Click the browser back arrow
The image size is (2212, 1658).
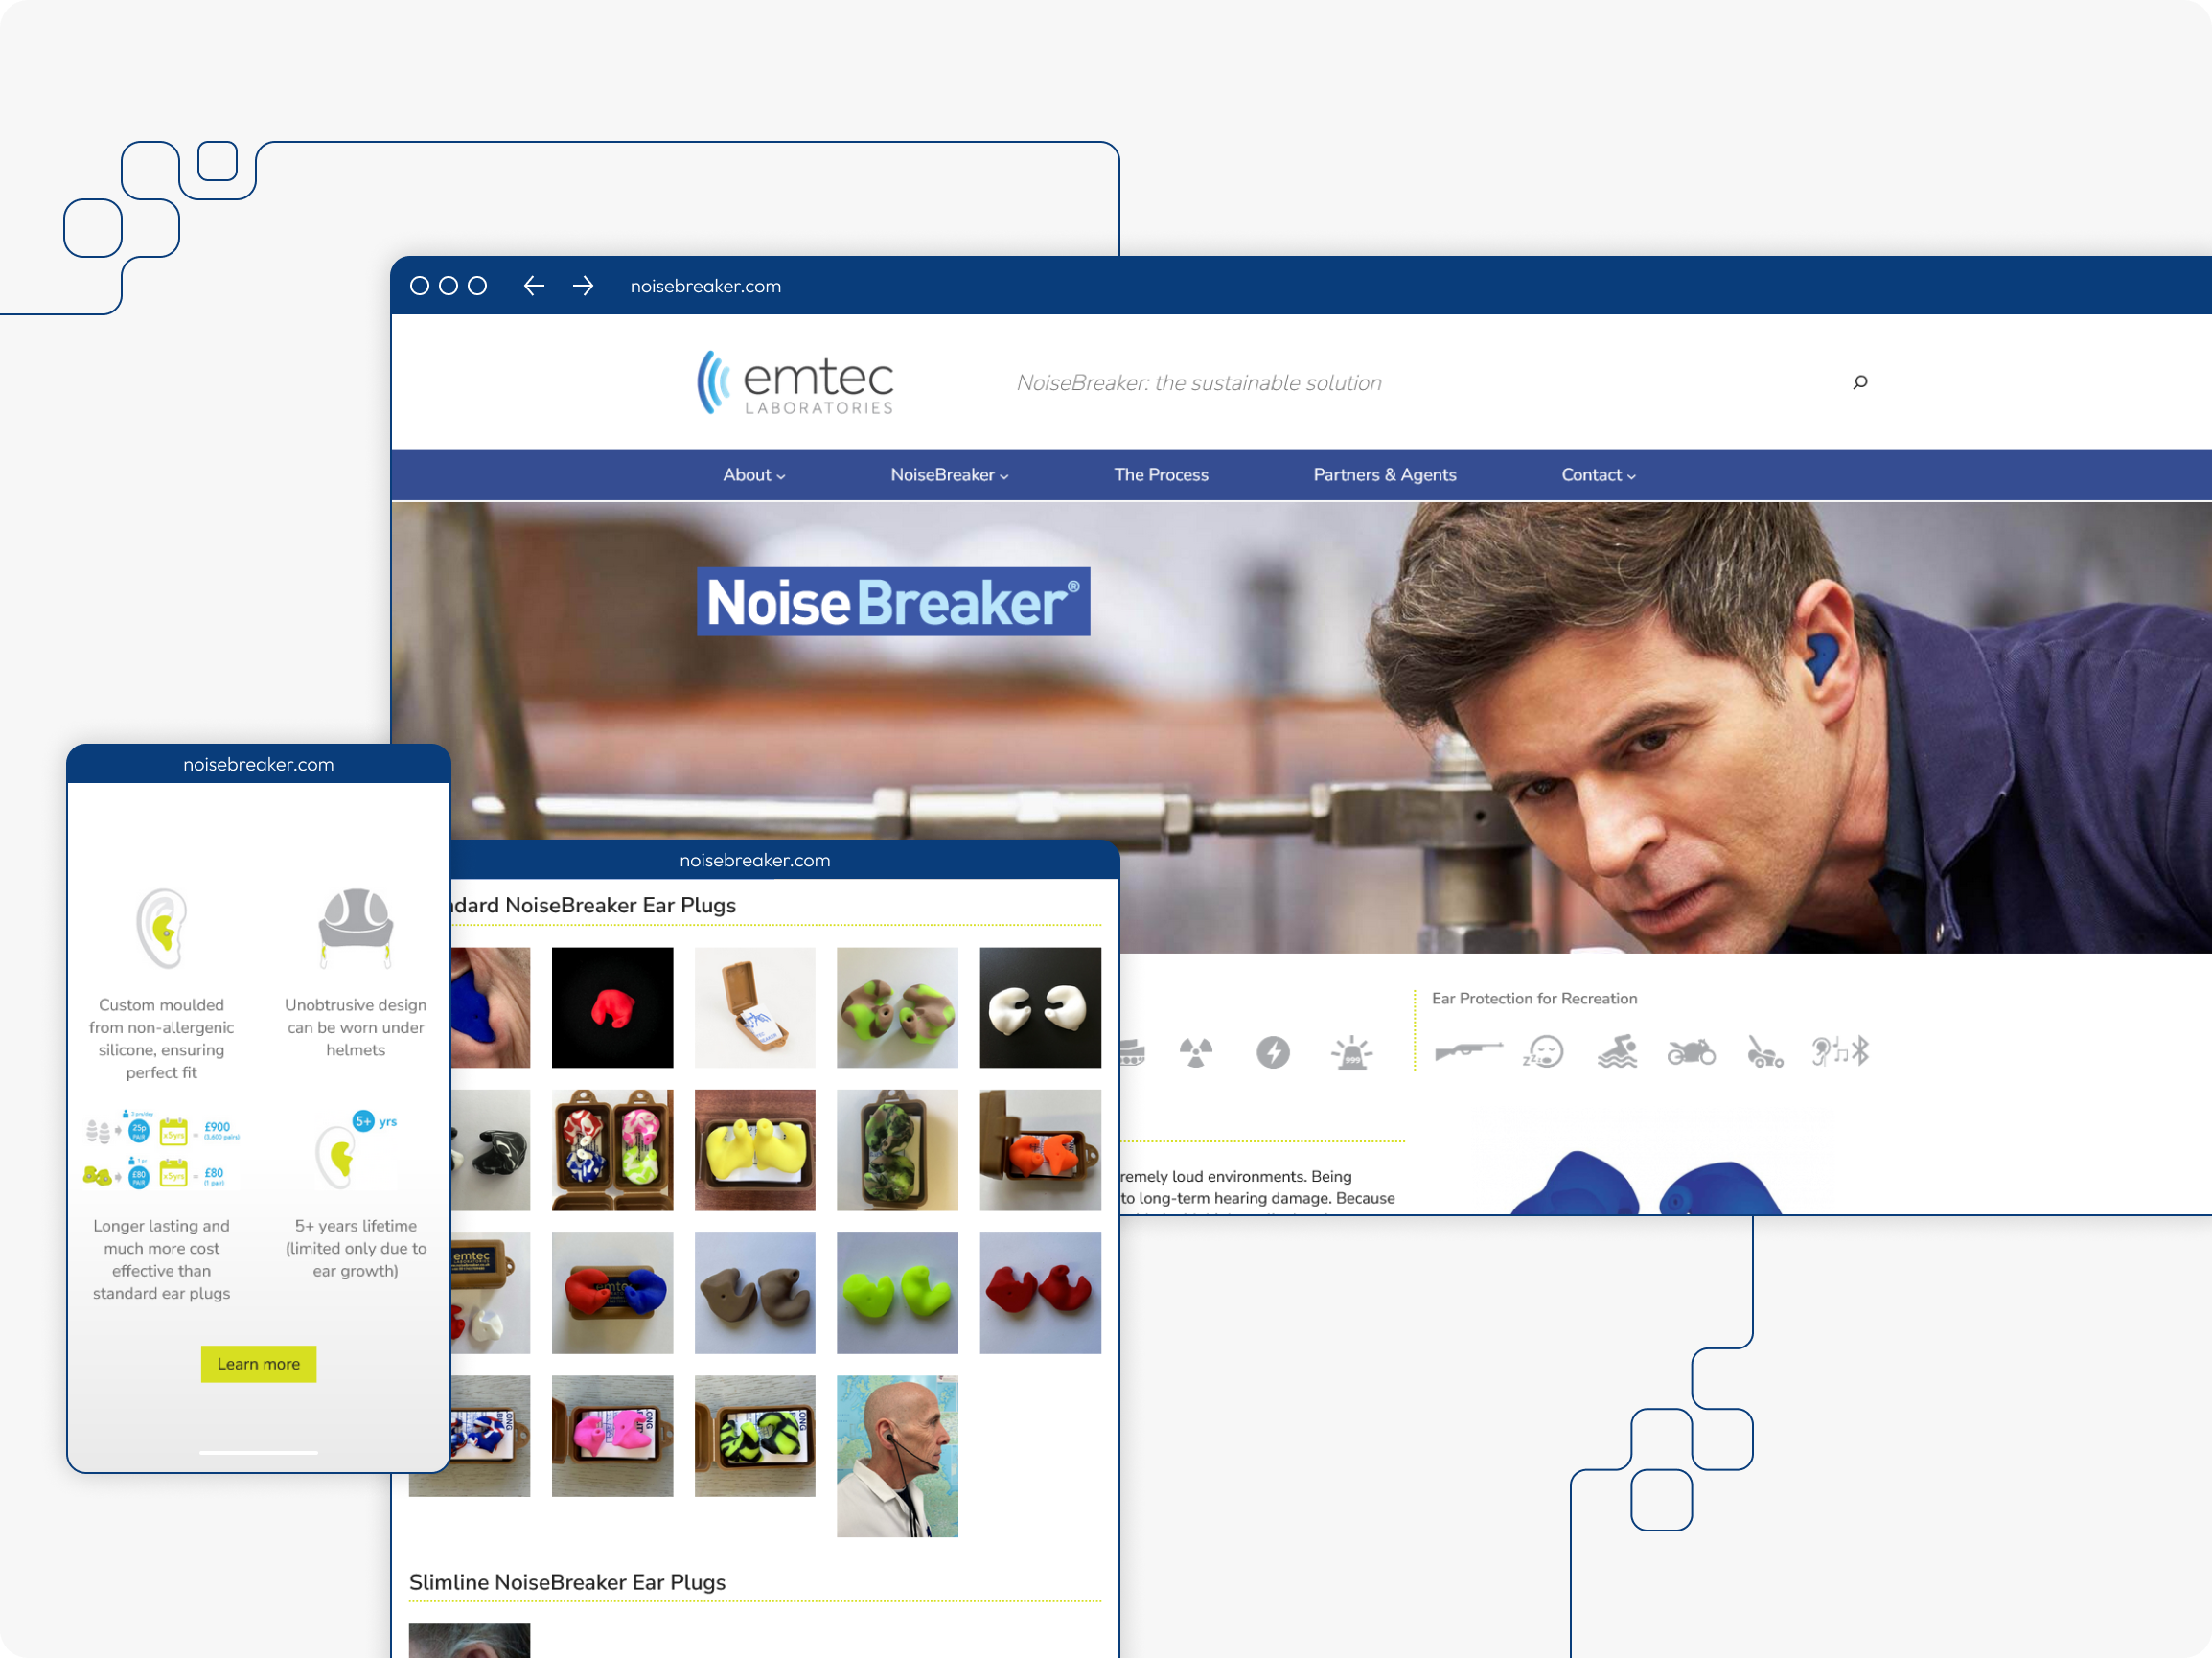[x=534, y=286]
